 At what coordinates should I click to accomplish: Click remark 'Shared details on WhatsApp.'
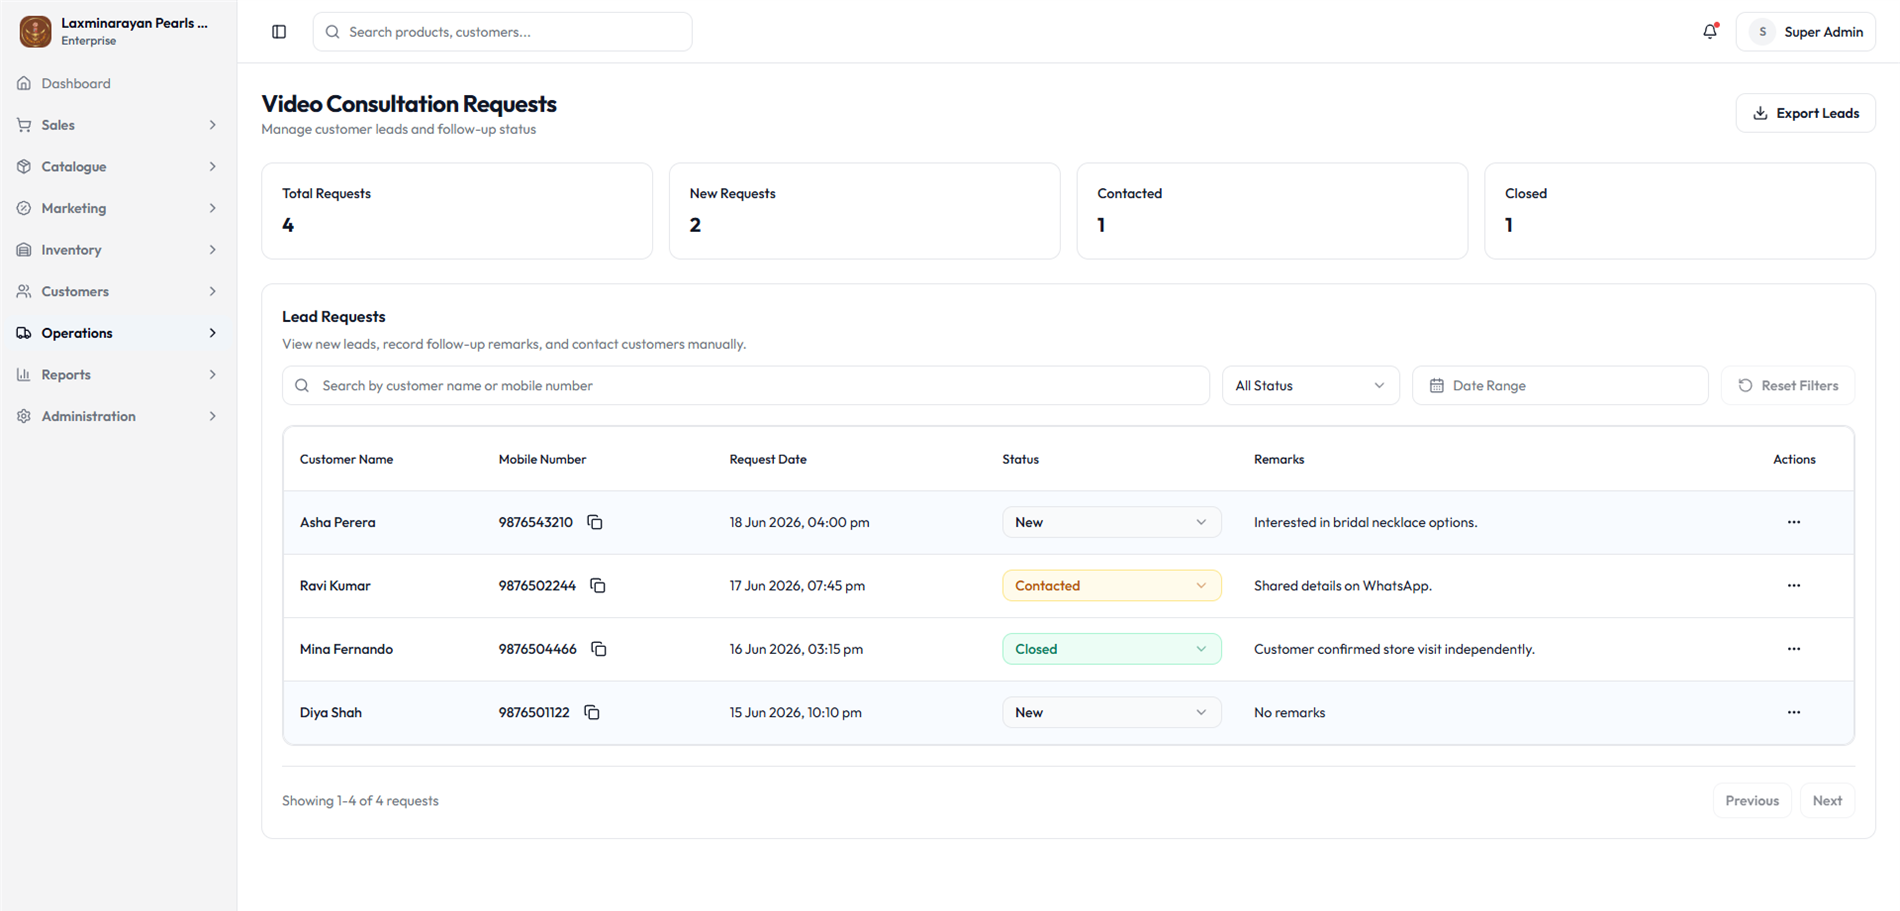pos(1343,586)
